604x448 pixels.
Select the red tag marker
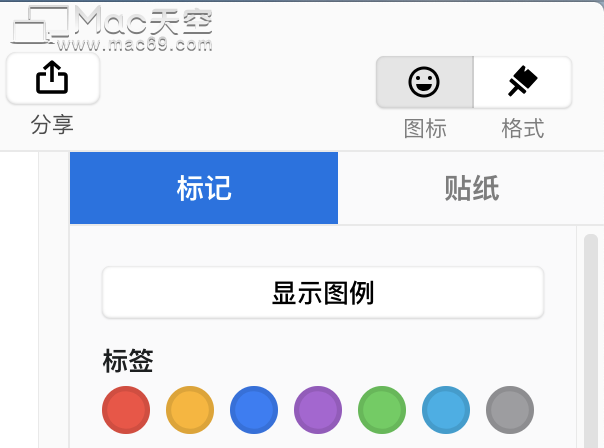(x=126, y=410)
